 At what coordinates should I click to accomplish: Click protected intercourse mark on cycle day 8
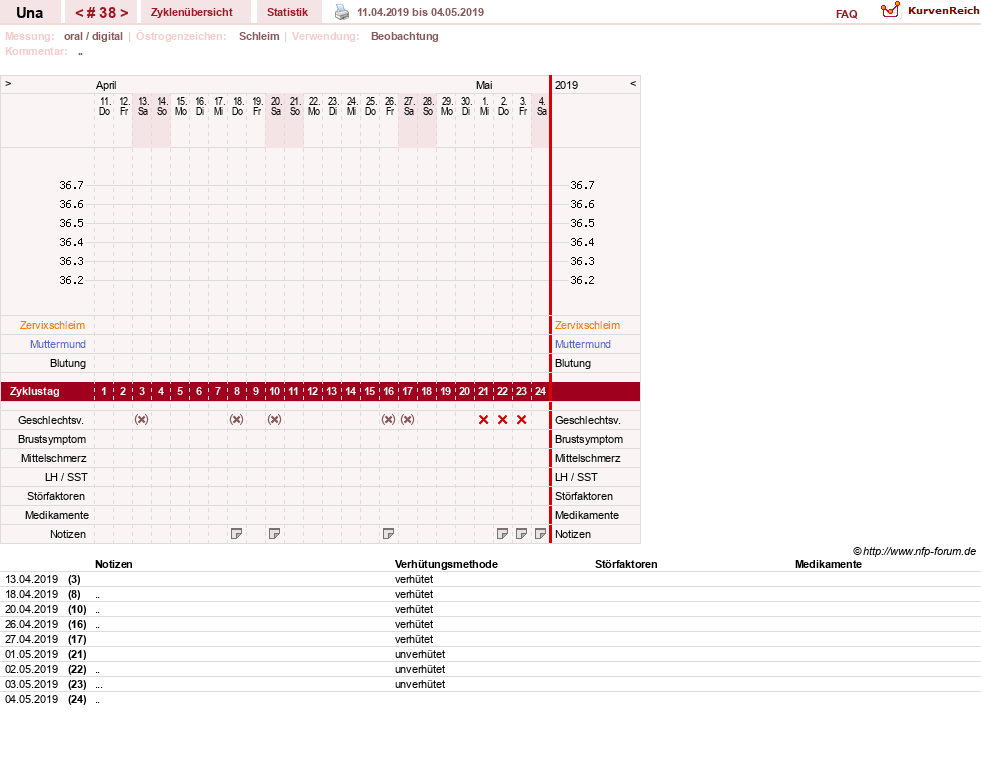pyautogui.click(x=236, y=420)
